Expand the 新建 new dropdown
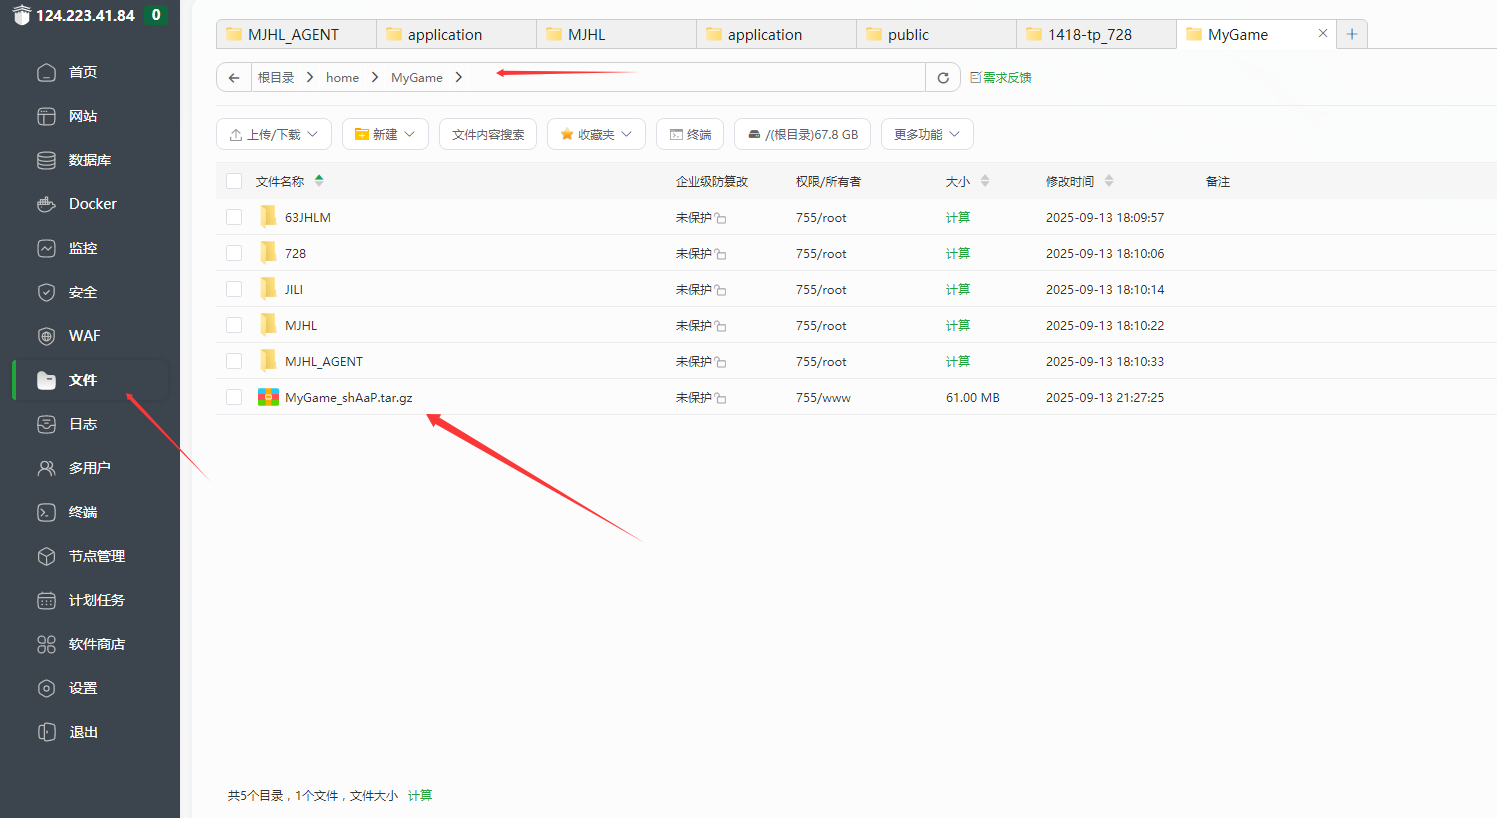This screenshot has width=1497, height=818. [x=385, y=134]
